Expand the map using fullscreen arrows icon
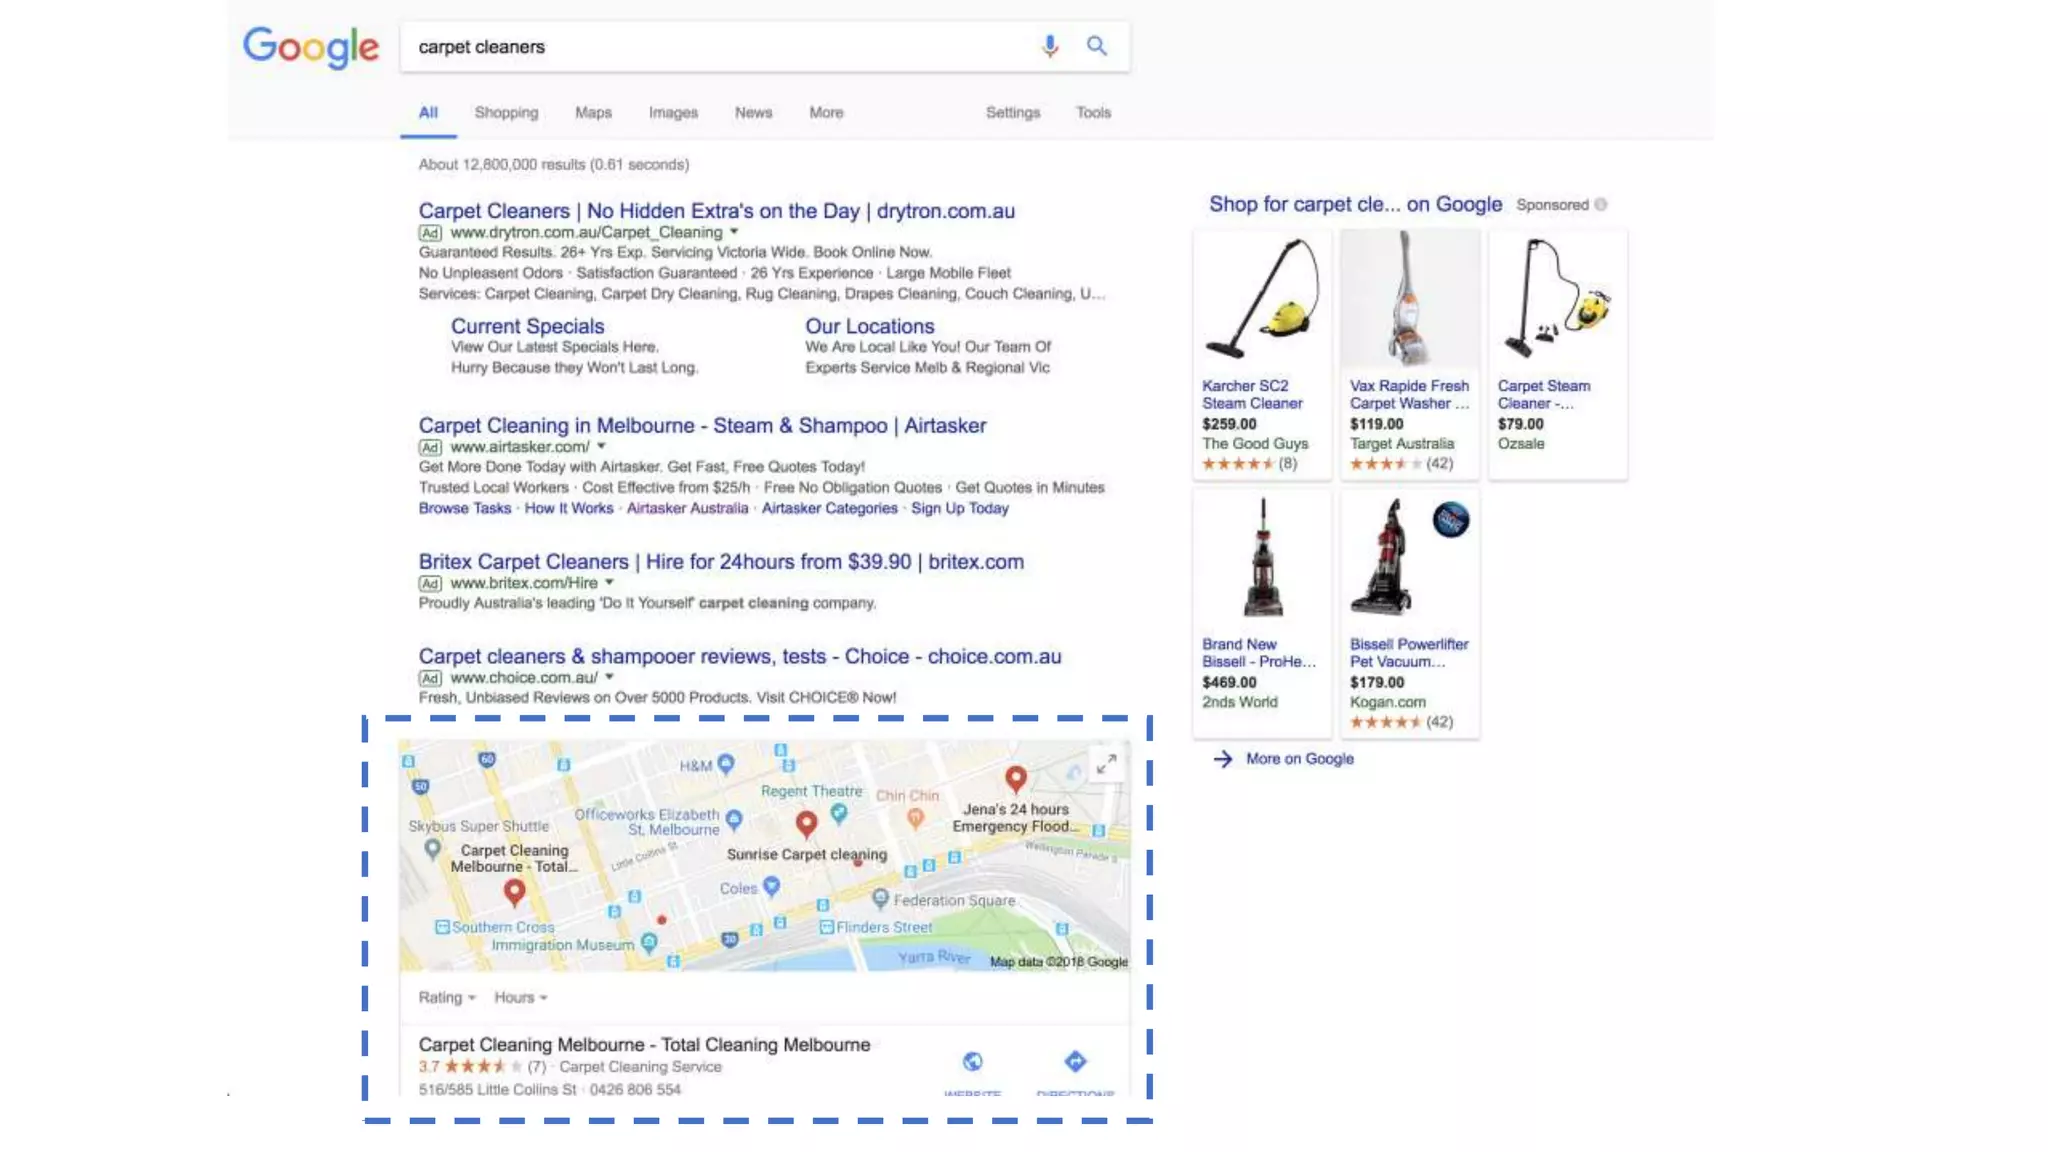Image resolution: width=2048 pixels, height=1152 pixels. coord(1105,765)
